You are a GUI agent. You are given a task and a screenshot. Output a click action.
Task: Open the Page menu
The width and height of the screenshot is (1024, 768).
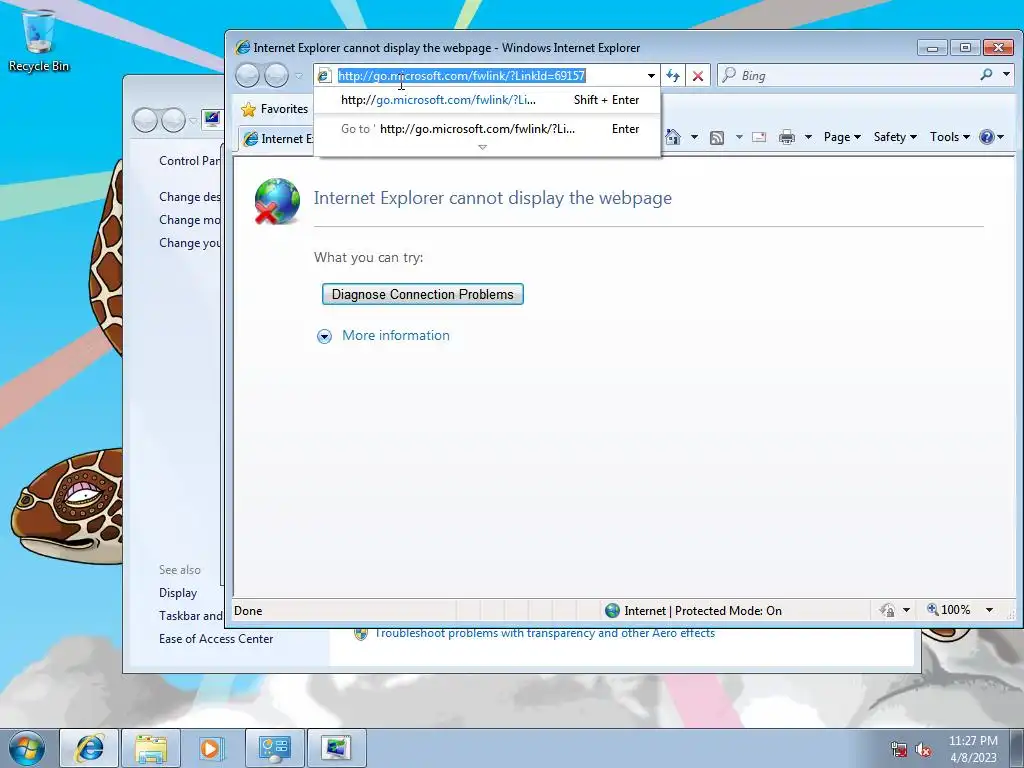click(x=842, y=137)
